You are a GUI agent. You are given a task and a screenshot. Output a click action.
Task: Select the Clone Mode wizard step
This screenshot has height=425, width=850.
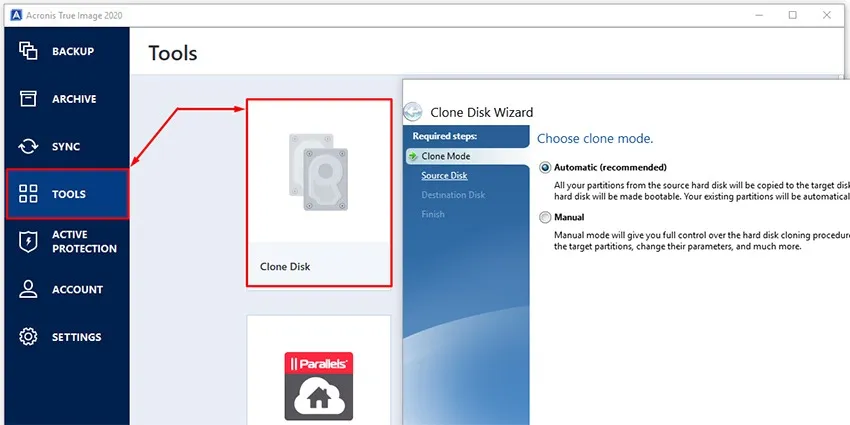(446, 156)
